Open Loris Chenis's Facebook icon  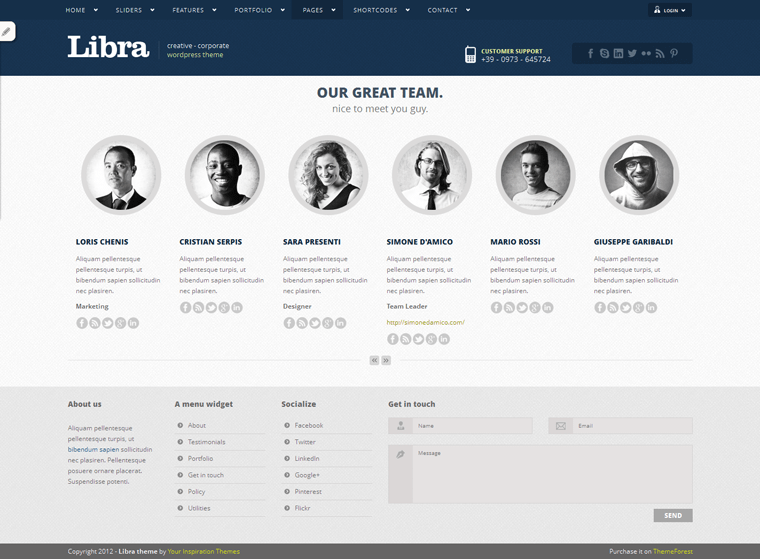[x=82, y=323]
